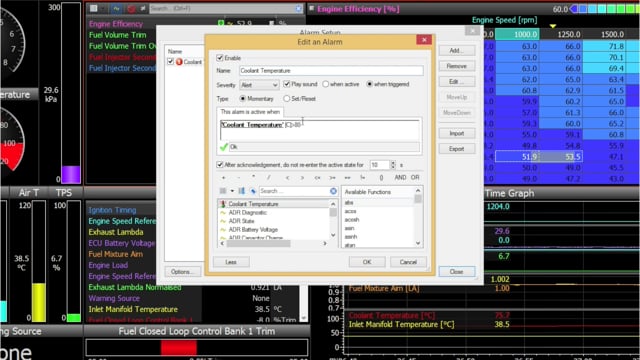Click the Less button

coord(231,262)
